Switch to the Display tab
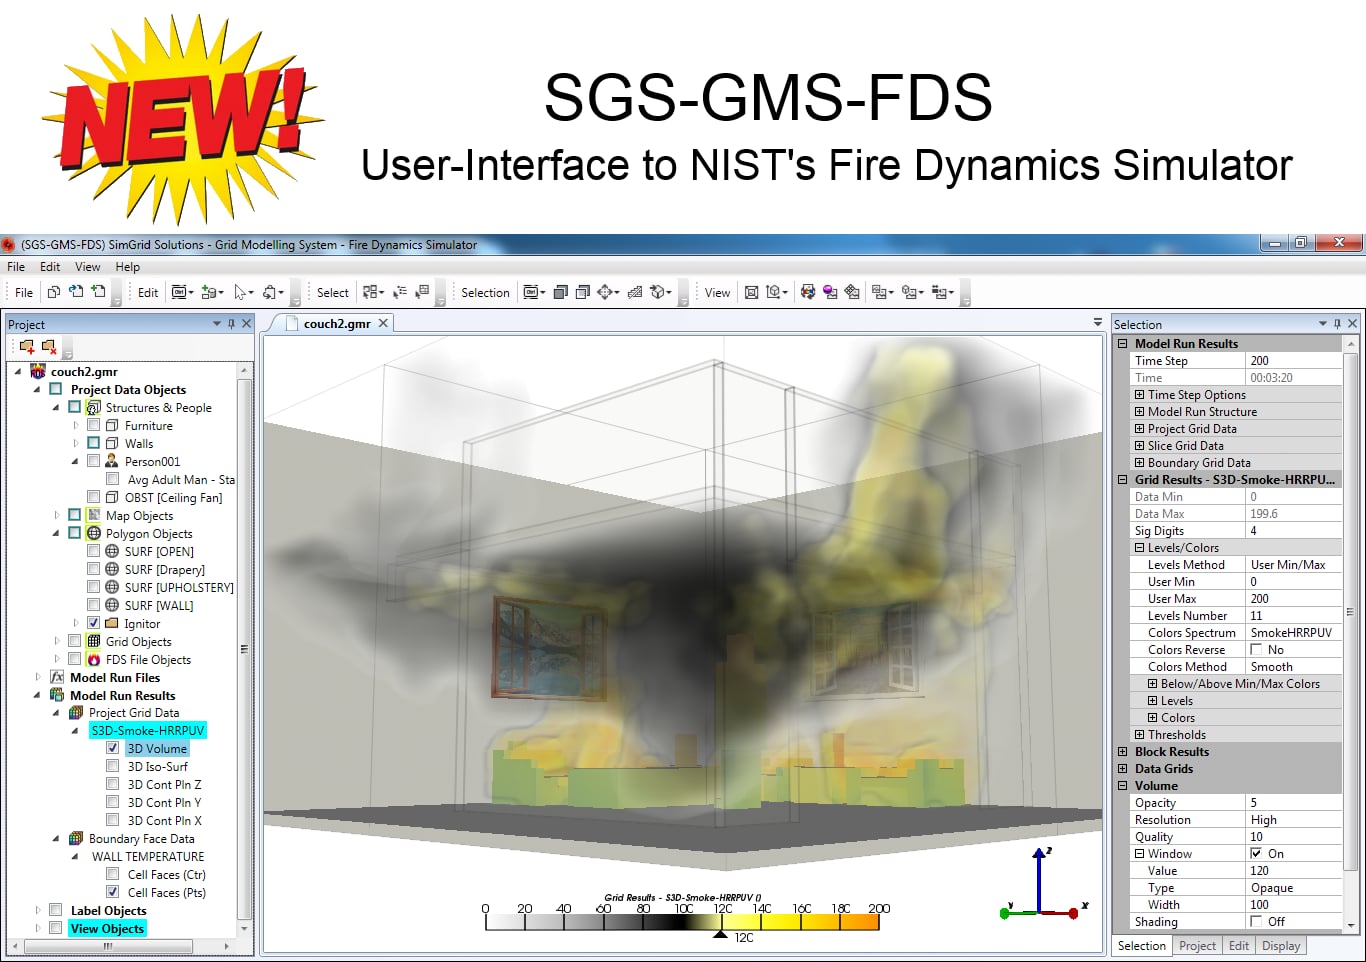The image size is (1366, 962). tap(1281, 945)
